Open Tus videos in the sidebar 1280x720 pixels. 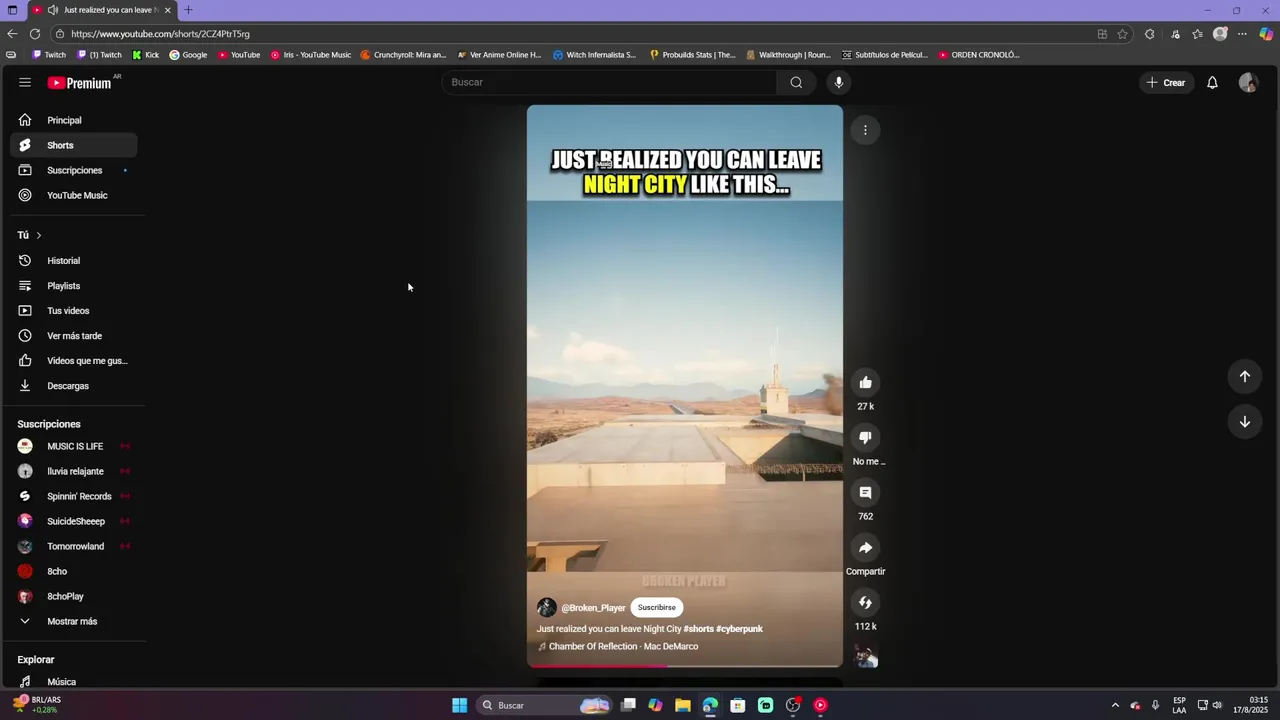coord(73,311)
